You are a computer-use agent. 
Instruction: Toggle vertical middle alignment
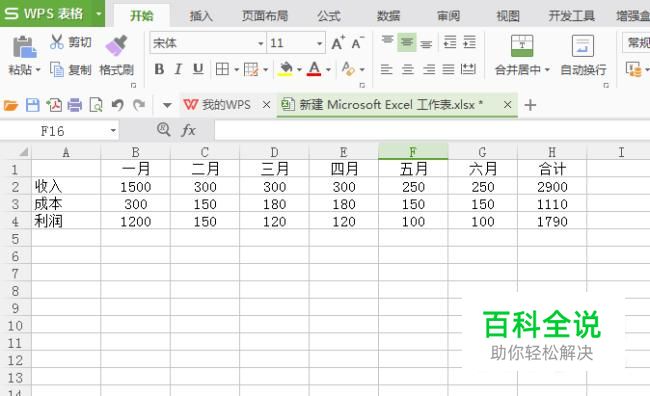tap(407, 42)
